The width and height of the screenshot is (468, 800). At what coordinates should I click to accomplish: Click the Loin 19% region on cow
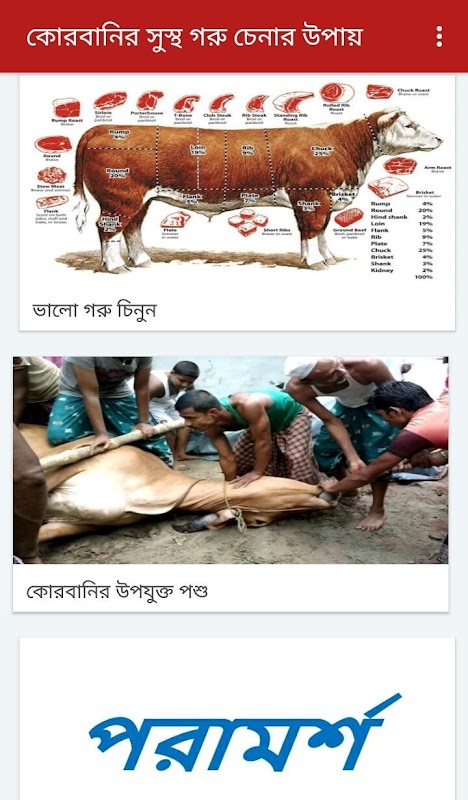pyautogui.click(x=198, y=150)
